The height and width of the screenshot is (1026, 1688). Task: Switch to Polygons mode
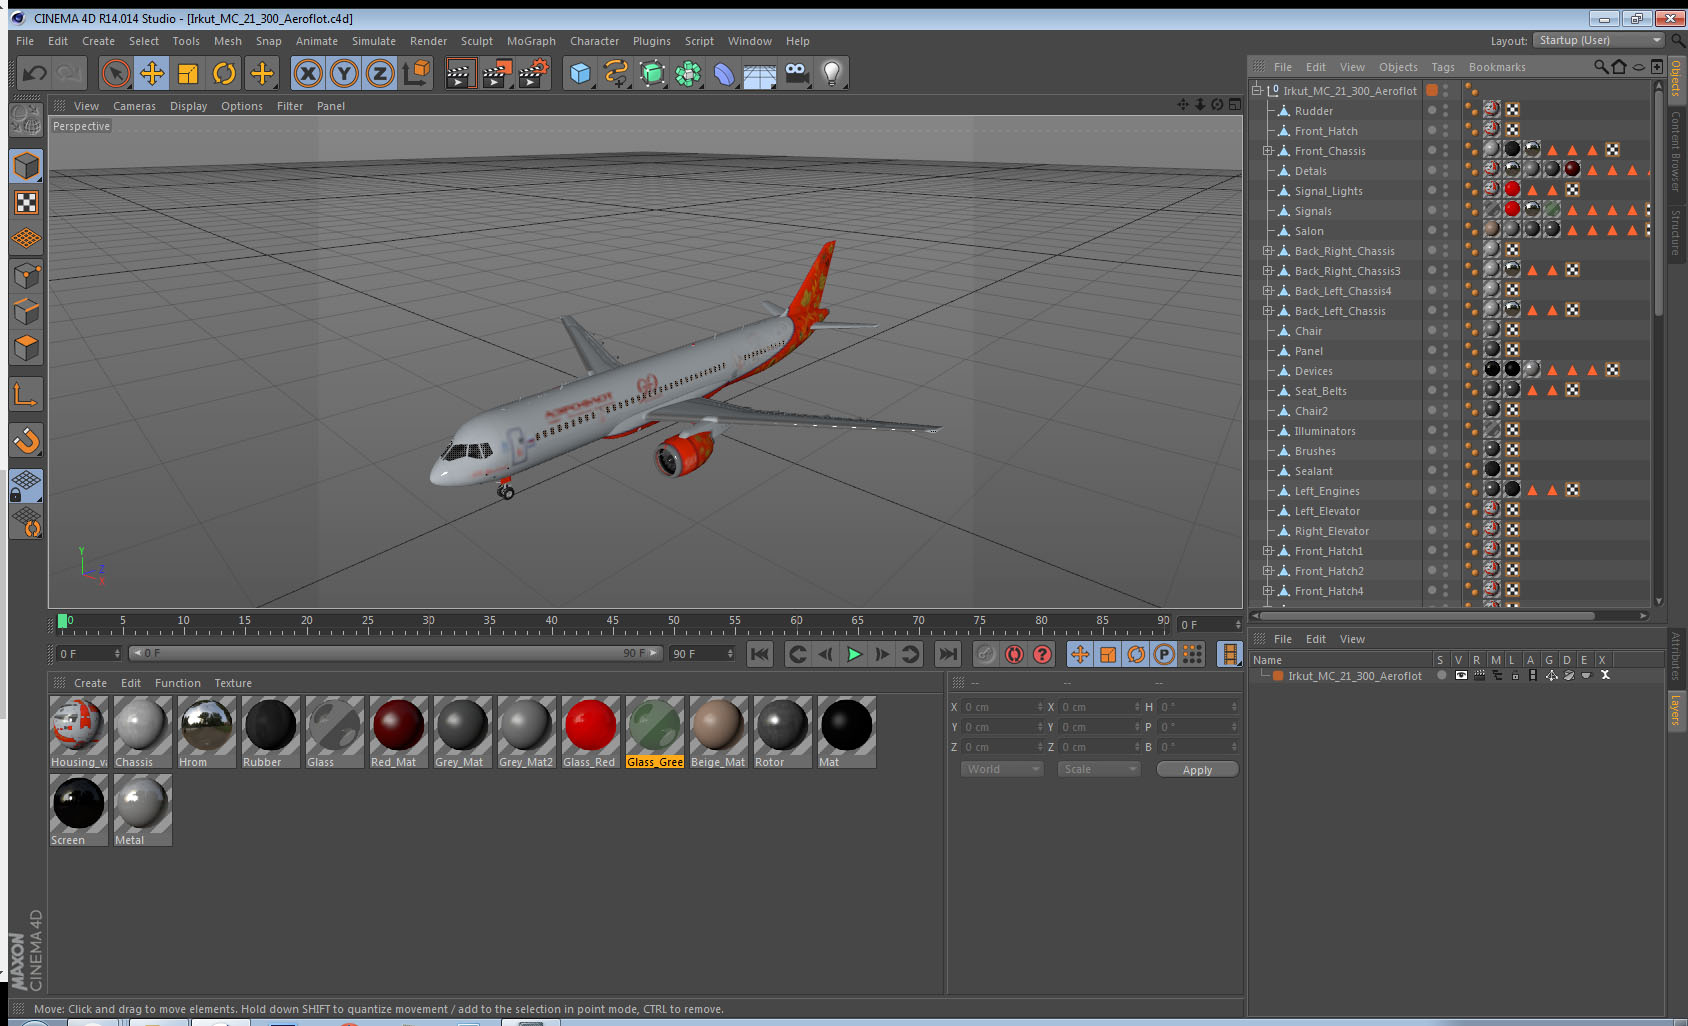coord(27,348)
